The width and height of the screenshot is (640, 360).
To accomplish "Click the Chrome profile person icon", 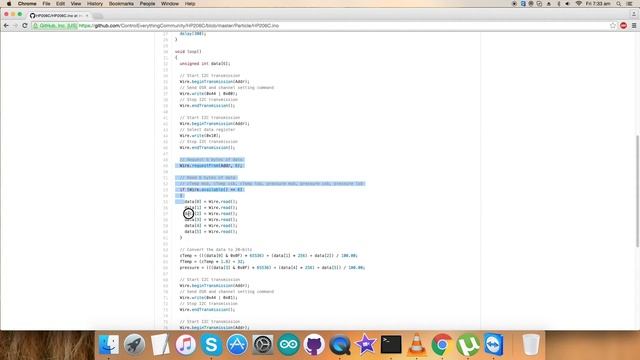I will pos(633,14).
